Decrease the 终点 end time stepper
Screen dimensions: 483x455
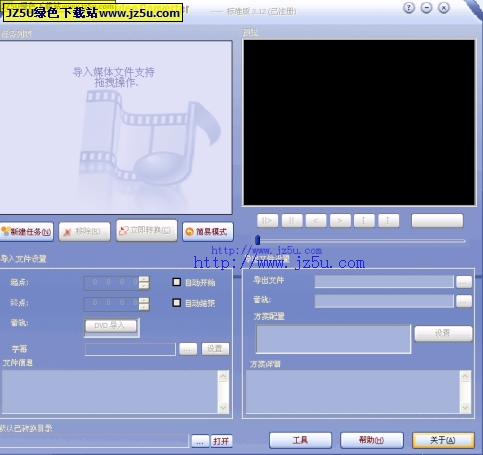pos(144,307)
